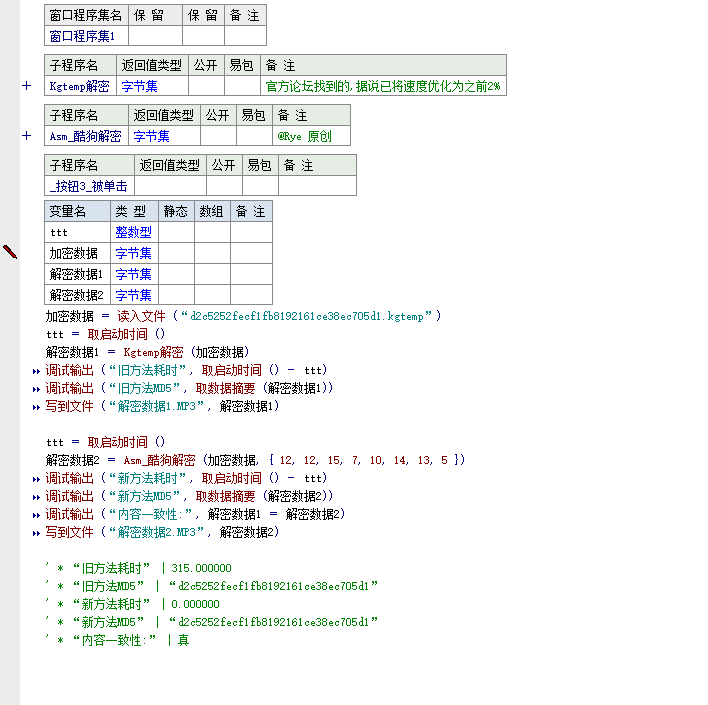Click 数组 cell for variable ttt
Image resolution: width=708 pixels, height=705 pixels.
click(212, 232)
